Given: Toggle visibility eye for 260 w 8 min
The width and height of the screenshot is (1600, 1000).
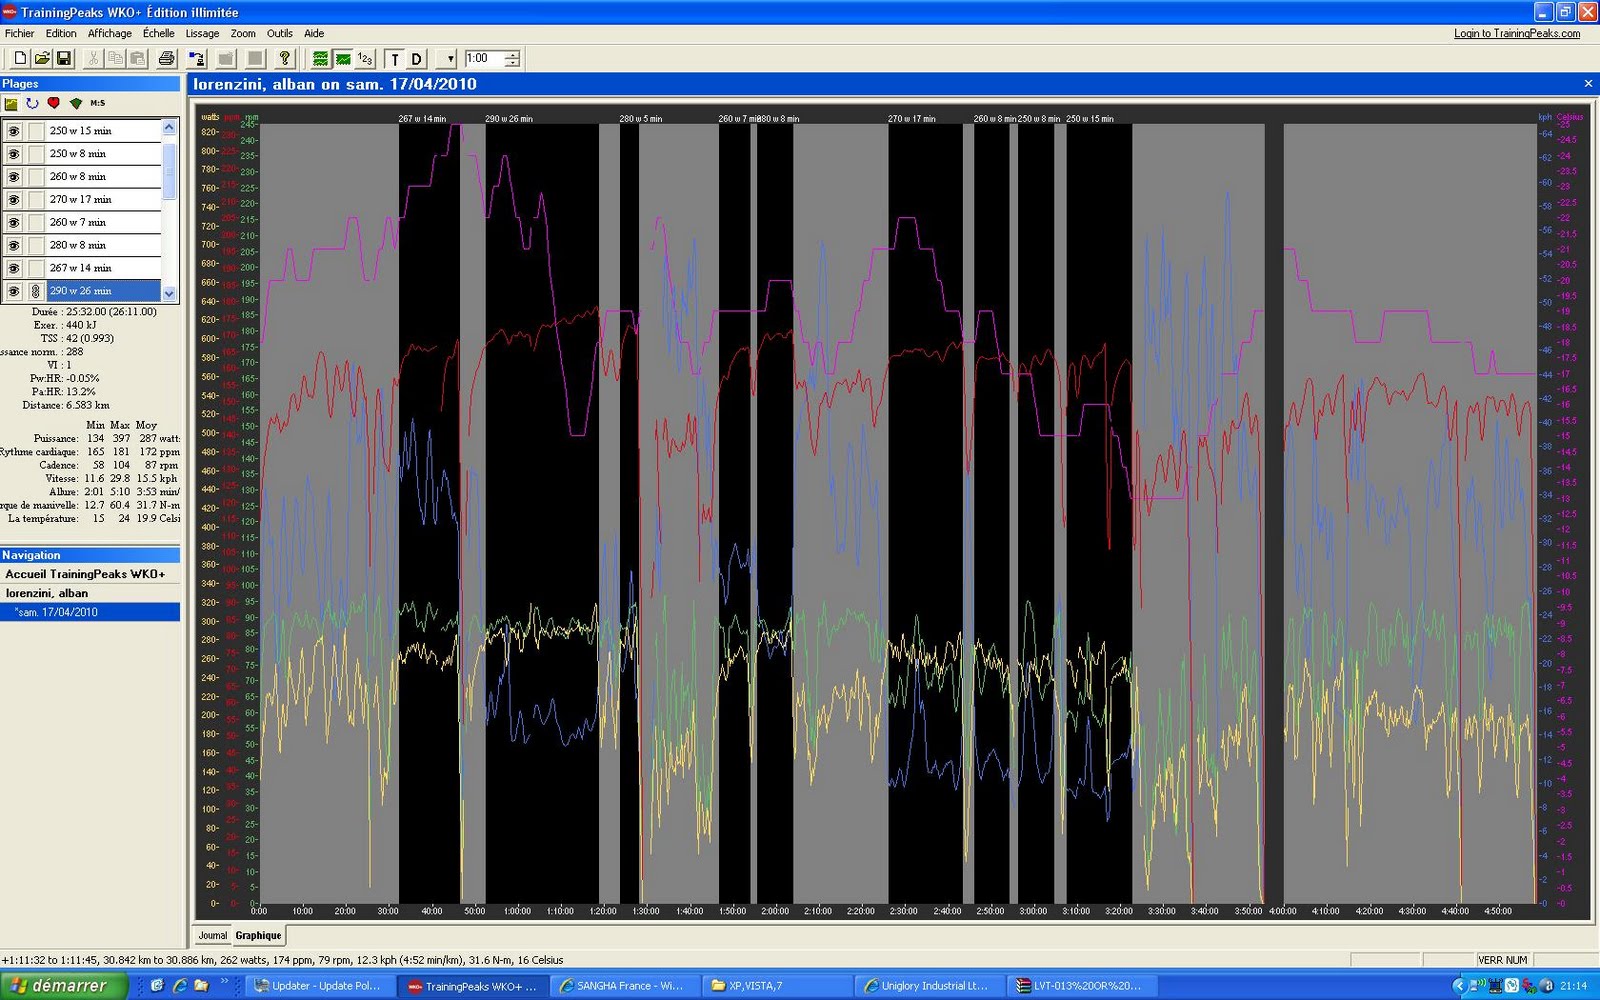Looking at the screenshot, I should click(13, 177).
